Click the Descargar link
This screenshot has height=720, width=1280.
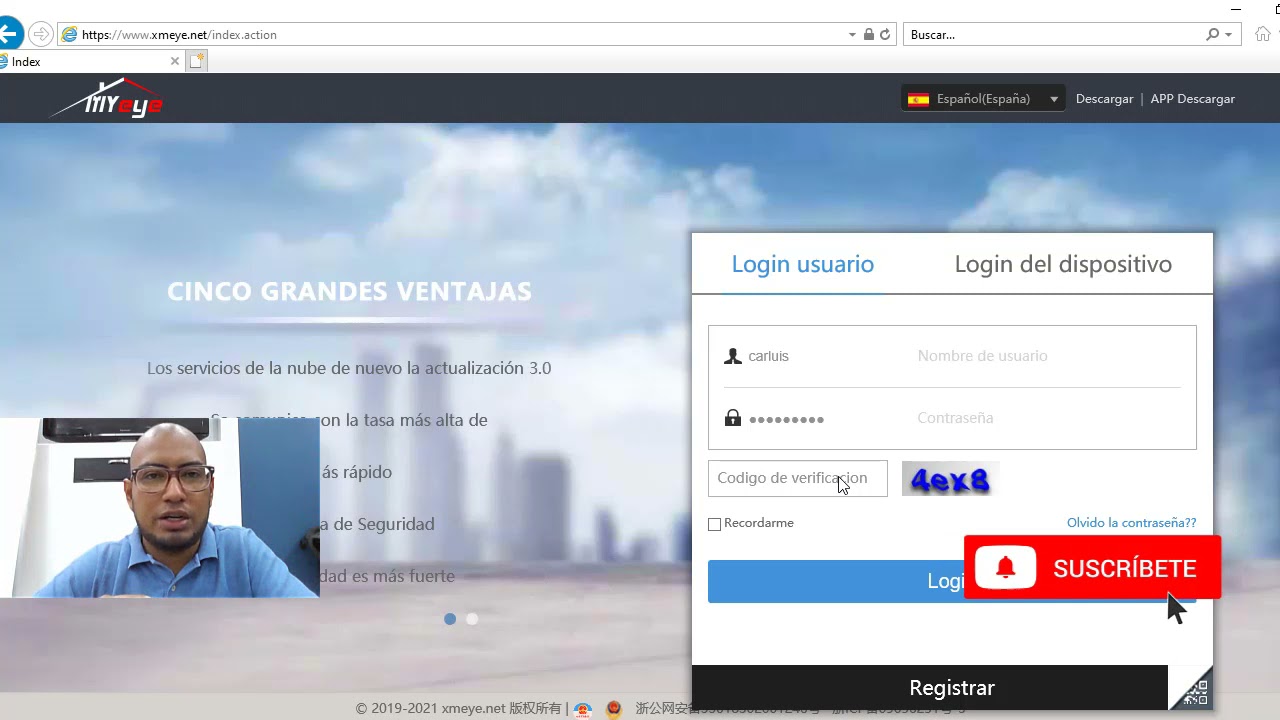[x=1104, y=98]
